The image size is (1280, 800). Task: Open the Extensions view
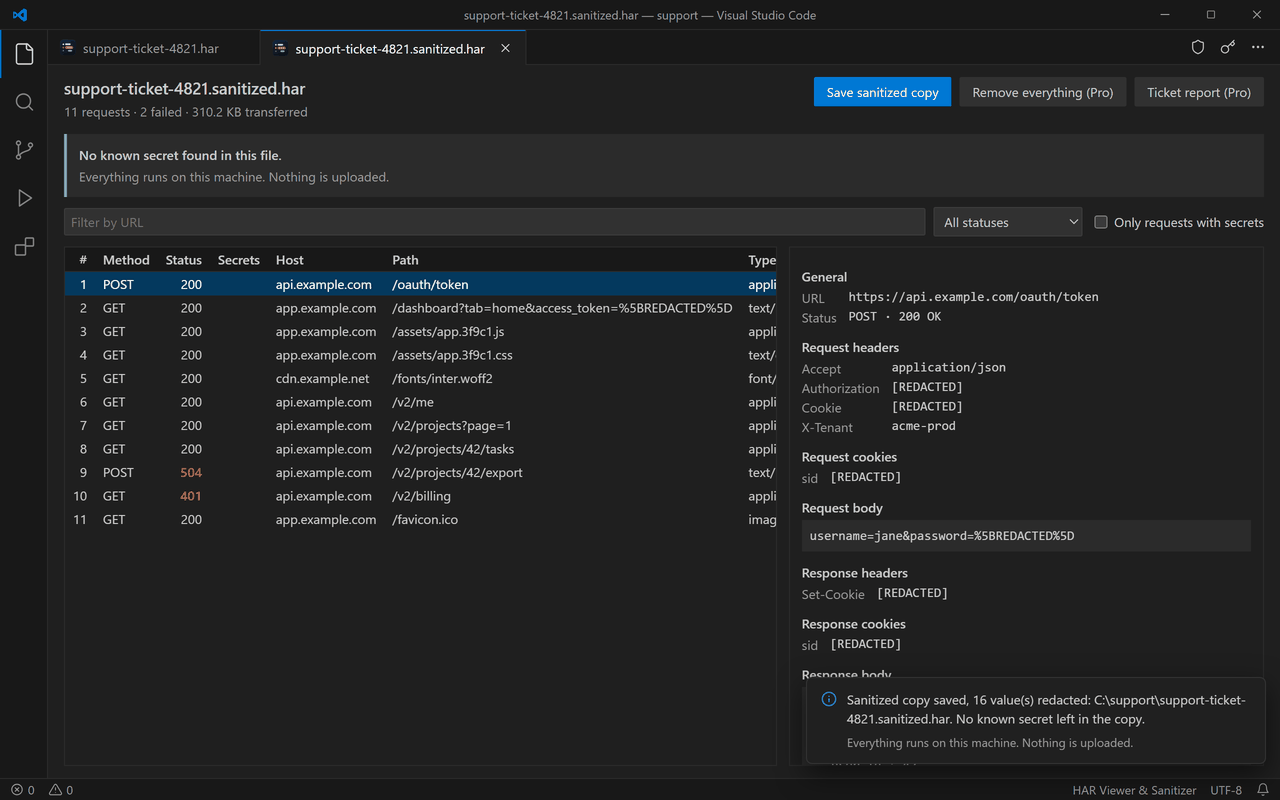click(24, 246)
